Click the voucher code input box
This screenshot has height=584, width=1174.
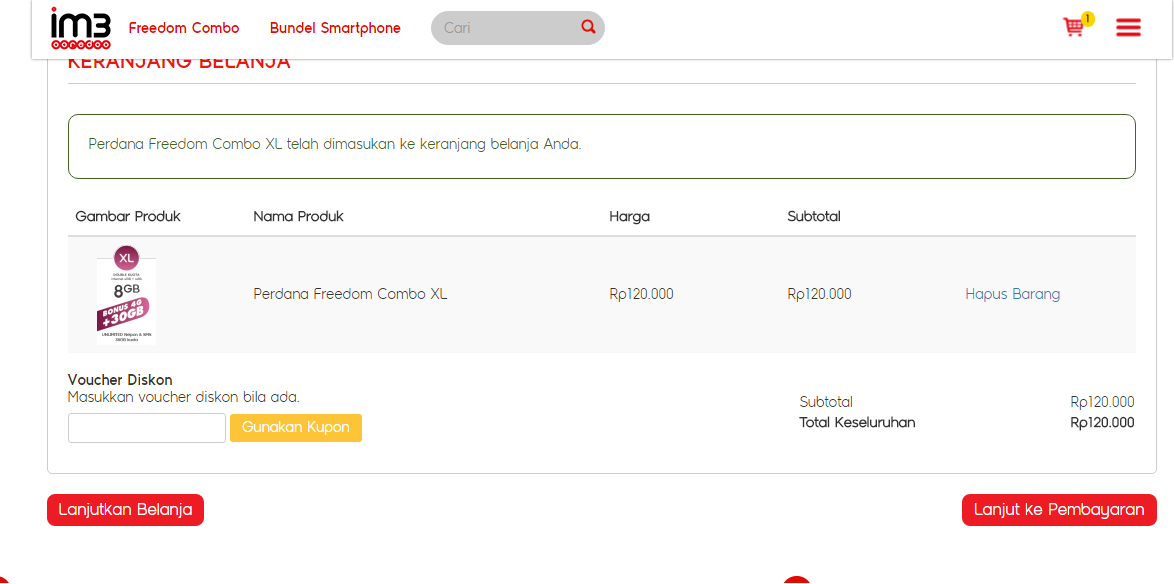coord(147,428)
